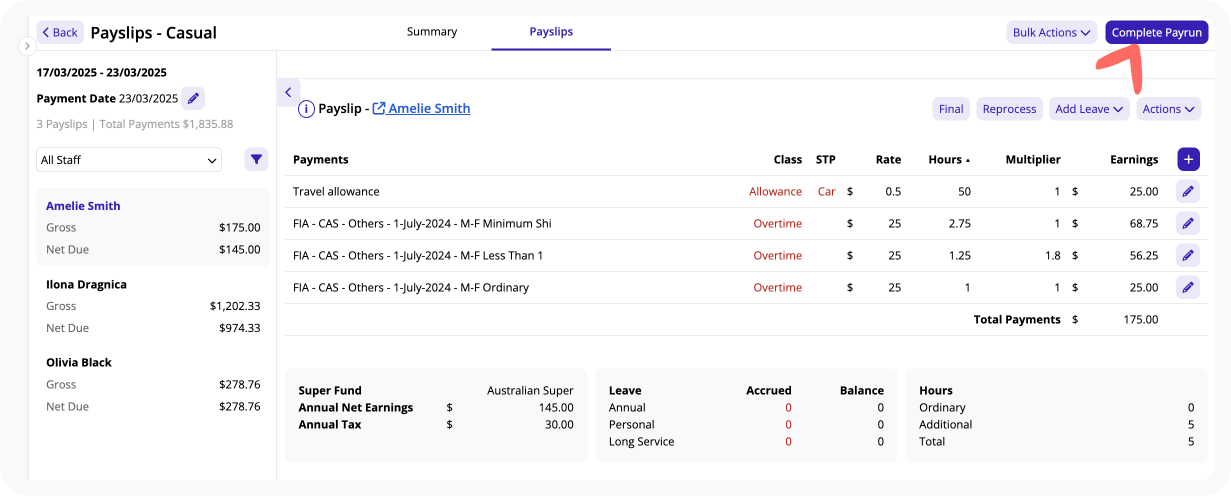Image resolution: width=1231 pixels, height=496 pixels.
Task: Click Complete Payrun
Action: 1157,32
